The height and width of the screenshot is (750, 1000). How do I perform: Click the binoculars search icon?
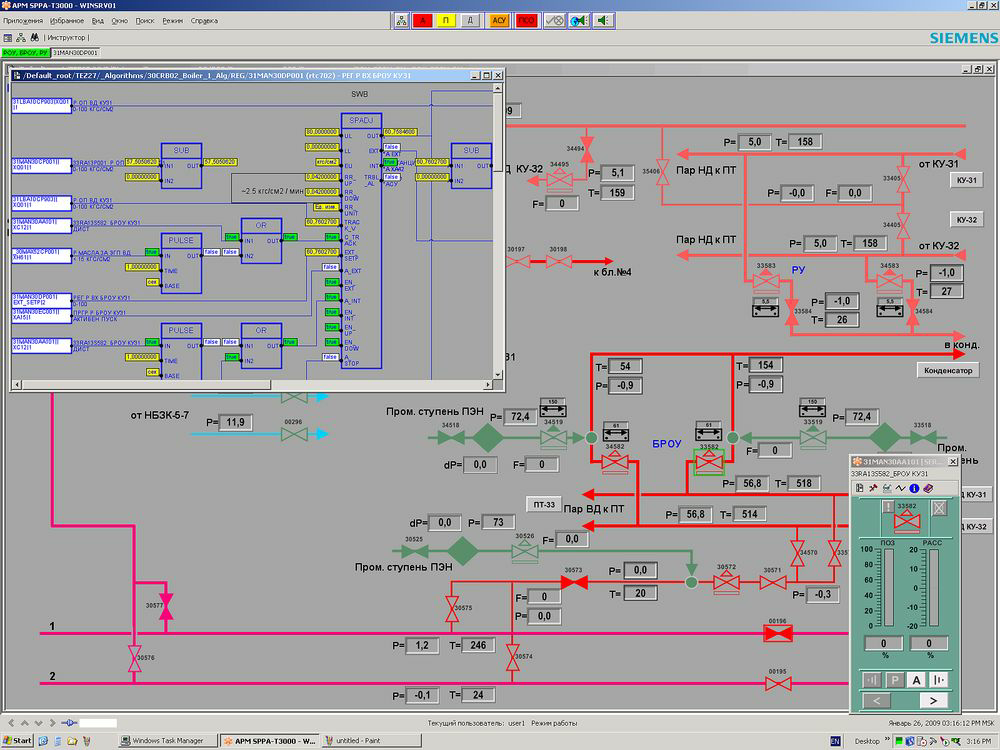click(x=34, y=38)
